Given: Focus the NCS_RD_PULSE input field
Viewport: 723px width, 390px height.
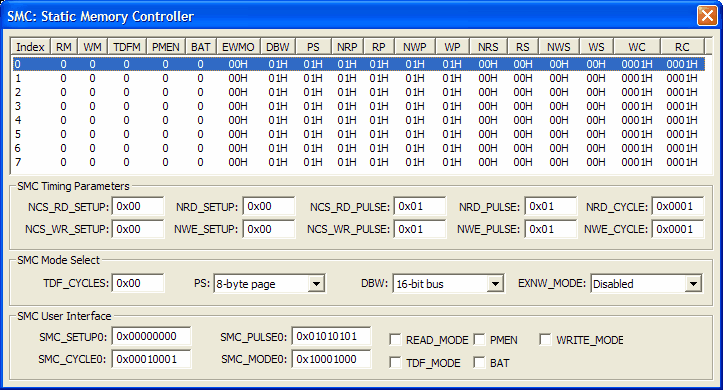Looking at the screenshot, I should (420, 206).
